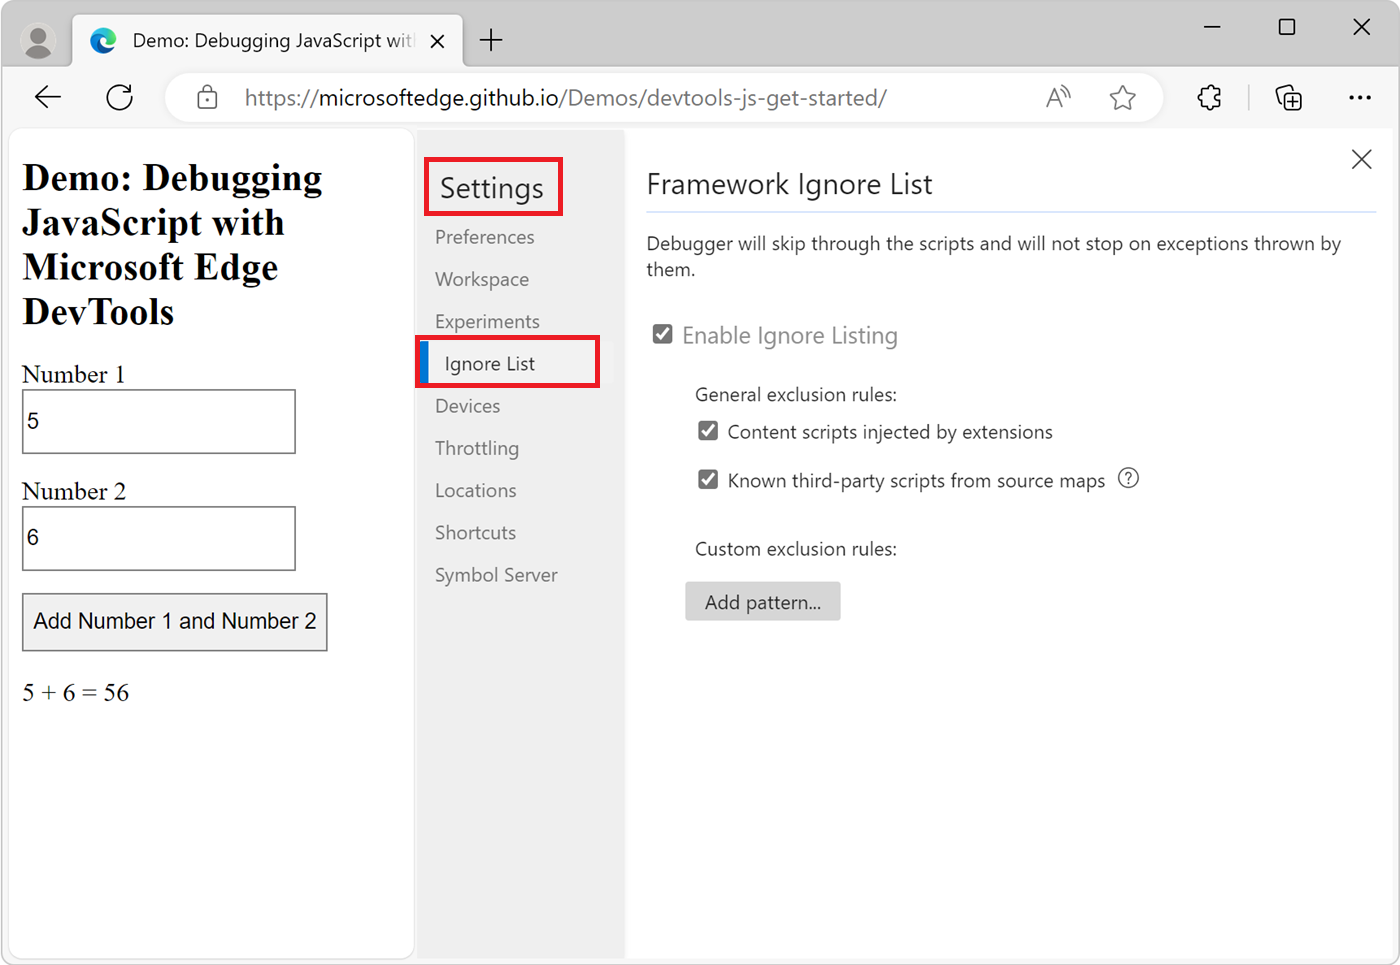
Task: Click the help icon next to third-party scripts
Action: point(1128,479)
